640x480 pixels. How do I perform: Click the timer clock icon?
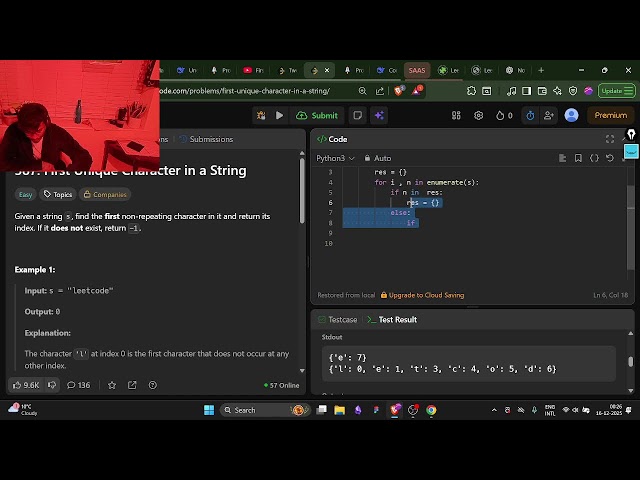point(530,115)
